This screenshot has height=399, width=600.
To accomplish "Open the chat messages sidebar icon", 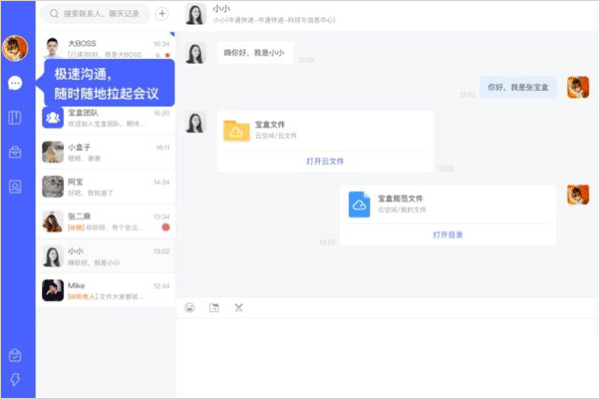I will click(15, 83).
